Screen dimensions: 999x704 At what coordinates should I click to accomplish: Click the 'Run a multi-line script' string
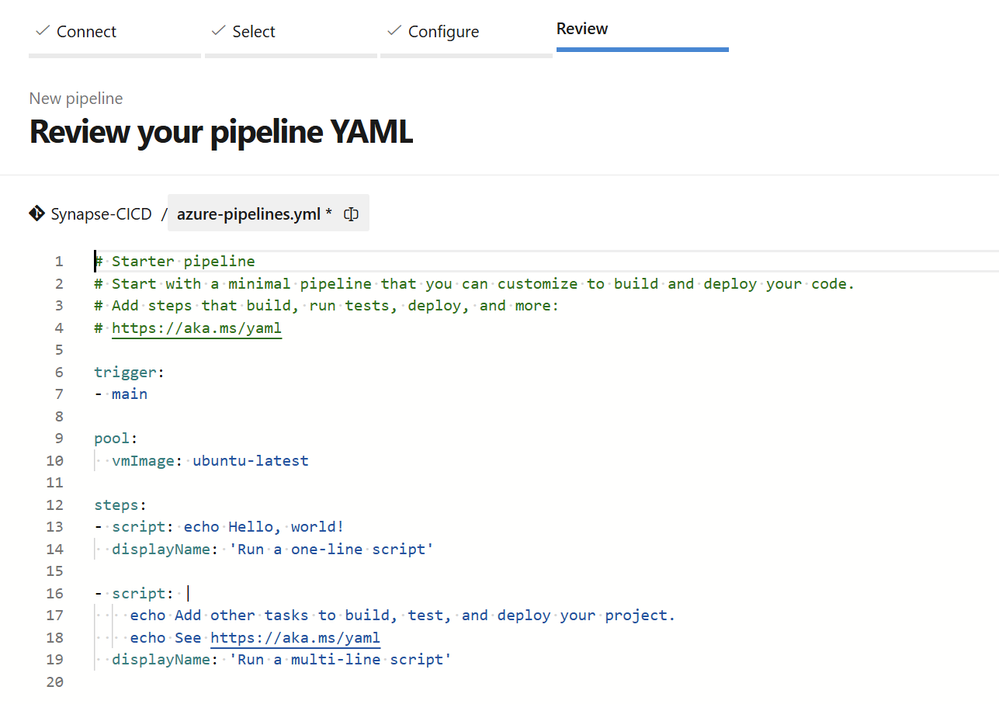click(341, 659)
